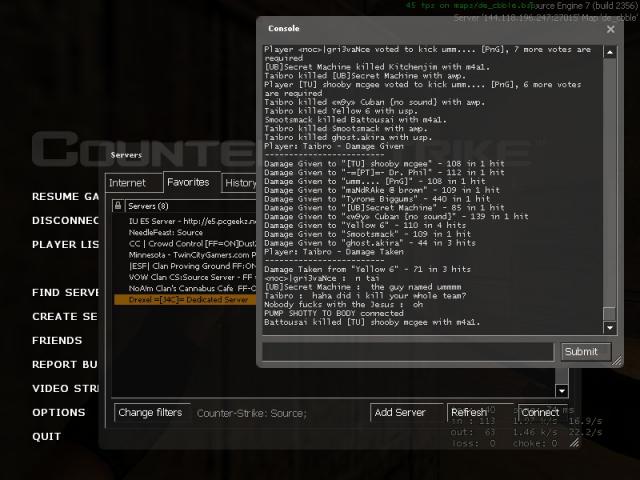Open Report Bug from main menu
Image resolution: width=640 pixels, height=480 pixels.
[65, 364]
